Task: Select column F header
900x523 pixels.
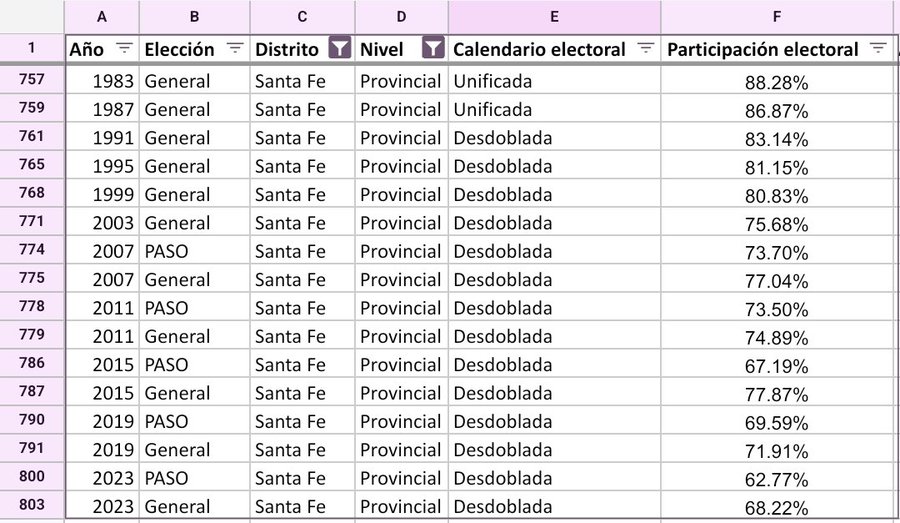Action: point(776,16)
